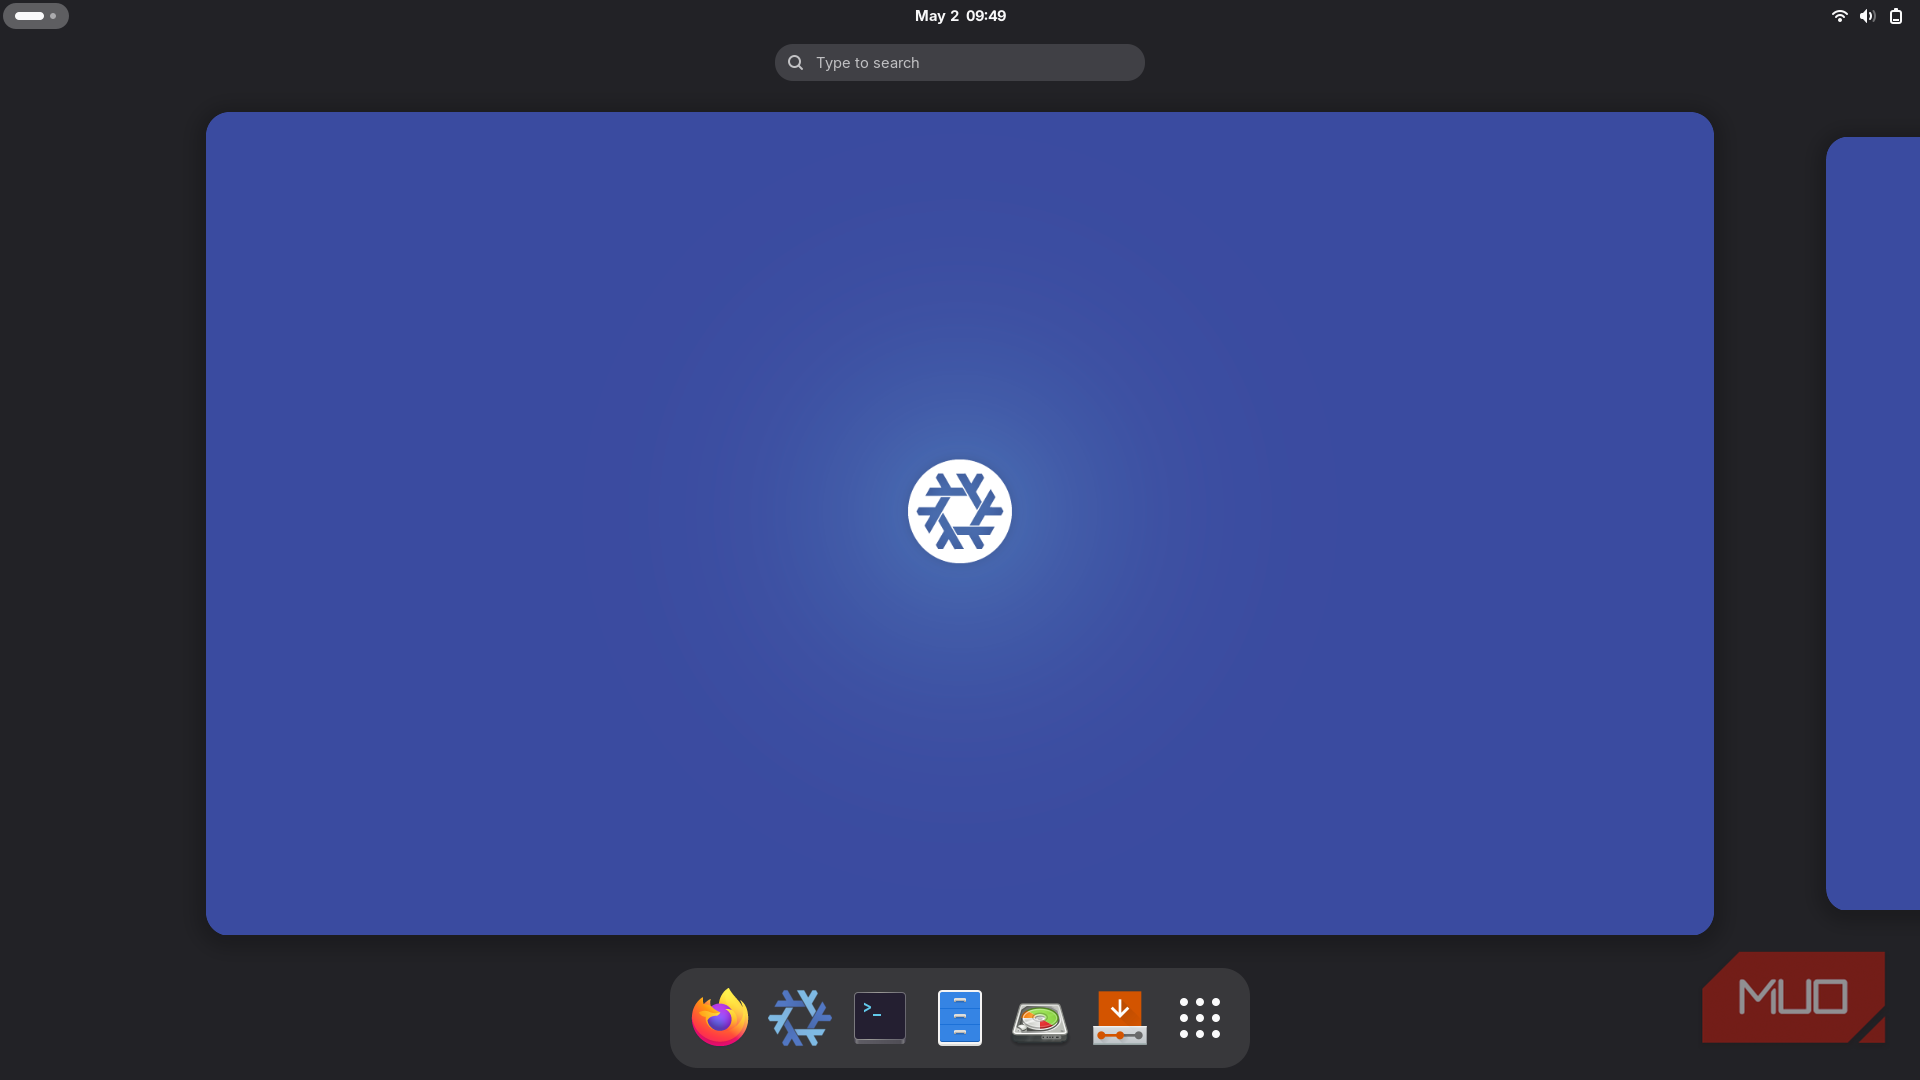
Task: Select the current workspace thumbnail
Action: pos(960,523)
